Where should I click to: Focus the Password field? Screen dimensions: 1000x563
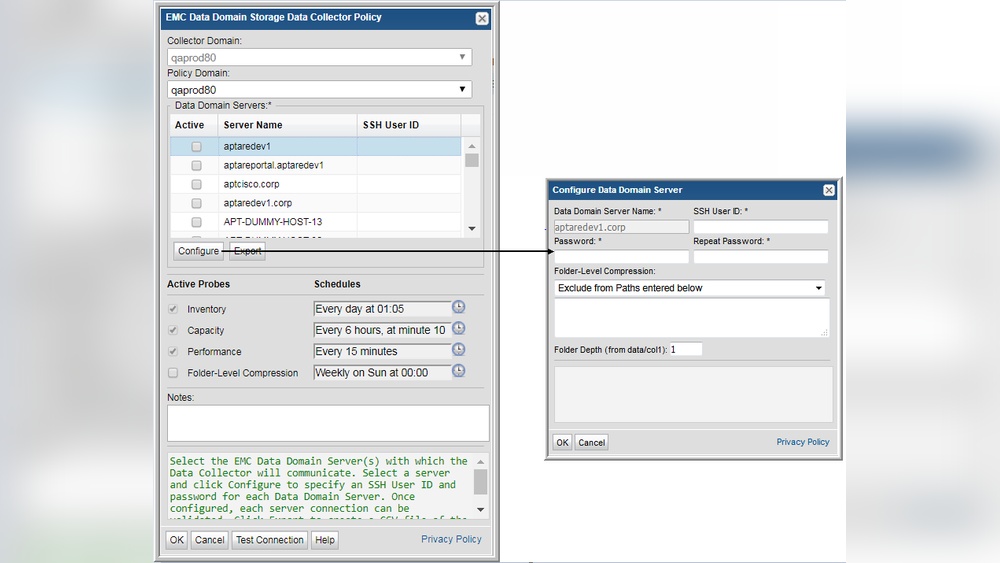point(621,257)
